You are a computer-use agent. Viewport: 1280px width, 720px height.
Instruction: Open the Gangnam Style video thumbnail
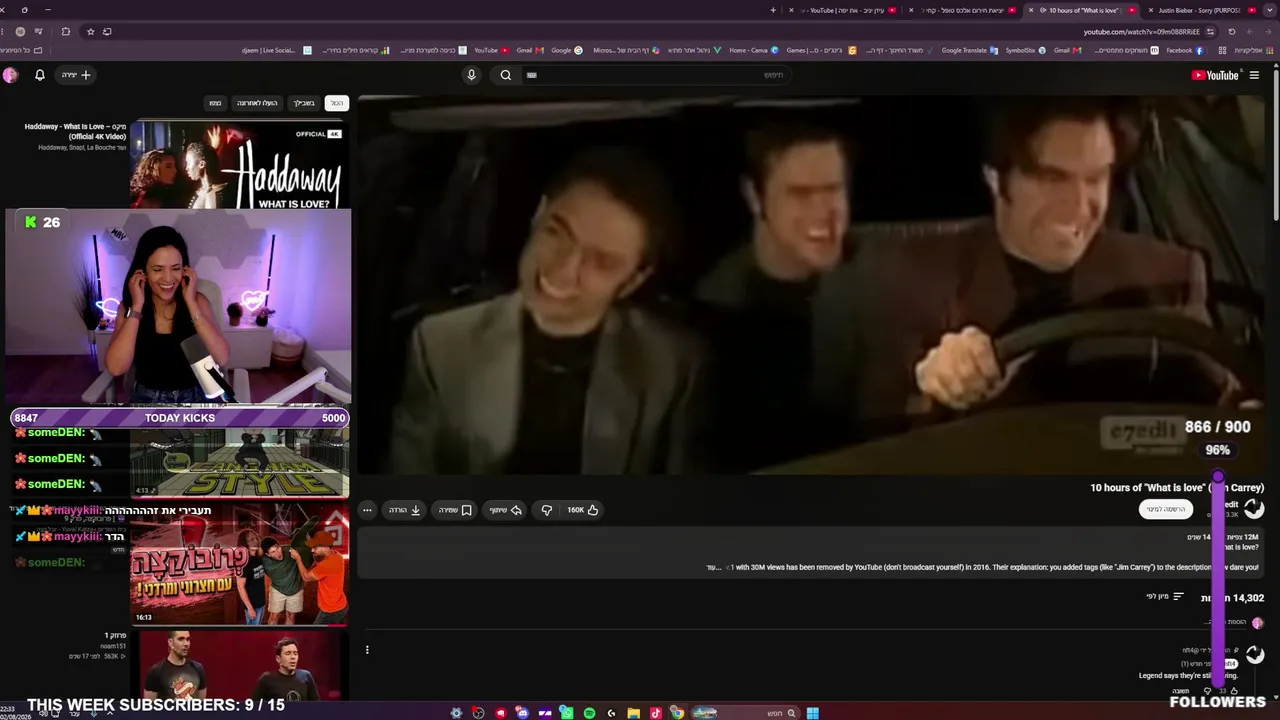click(239, 463)
